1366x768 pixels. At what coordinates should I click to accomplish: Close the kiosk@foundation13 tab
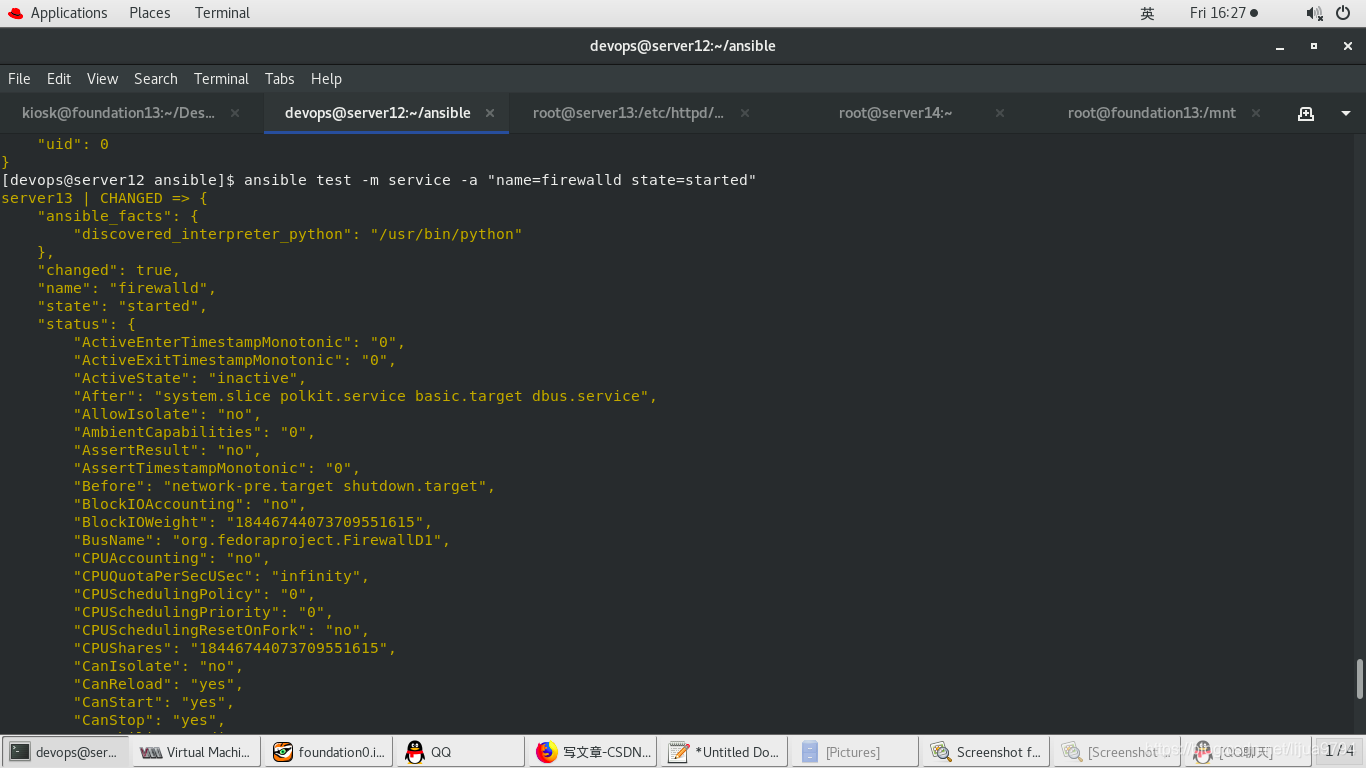point(235,113)
